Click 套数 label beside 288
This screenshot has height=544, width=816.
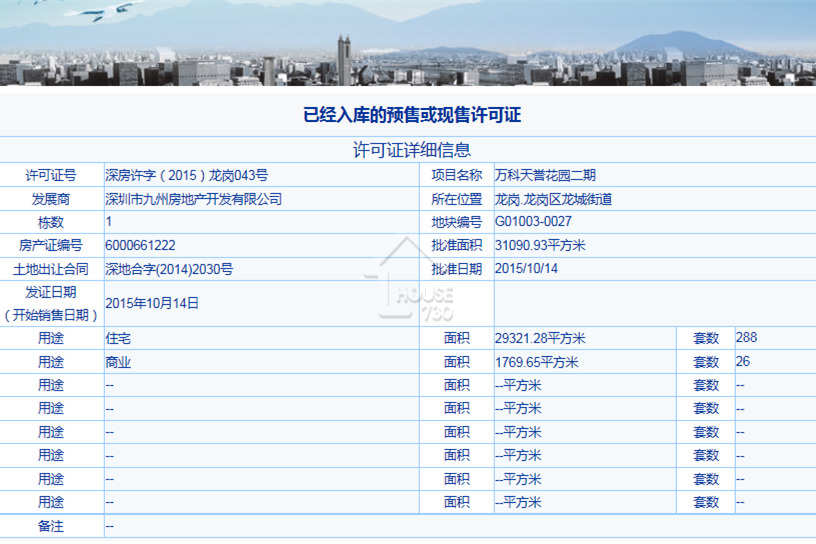pyautogui.click(x=706, y=338)
